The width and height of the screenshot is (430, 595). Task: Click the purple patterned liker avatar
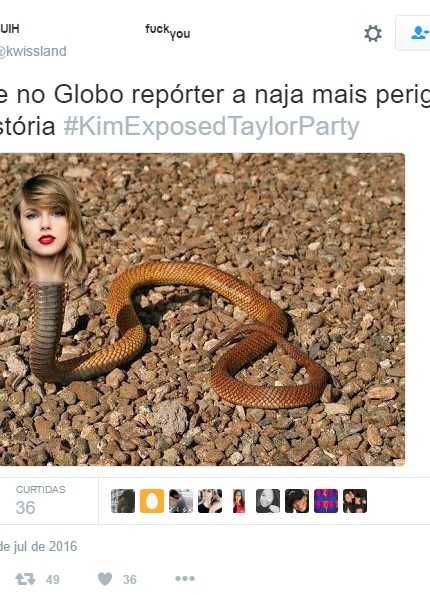click(x=326, y=501)
